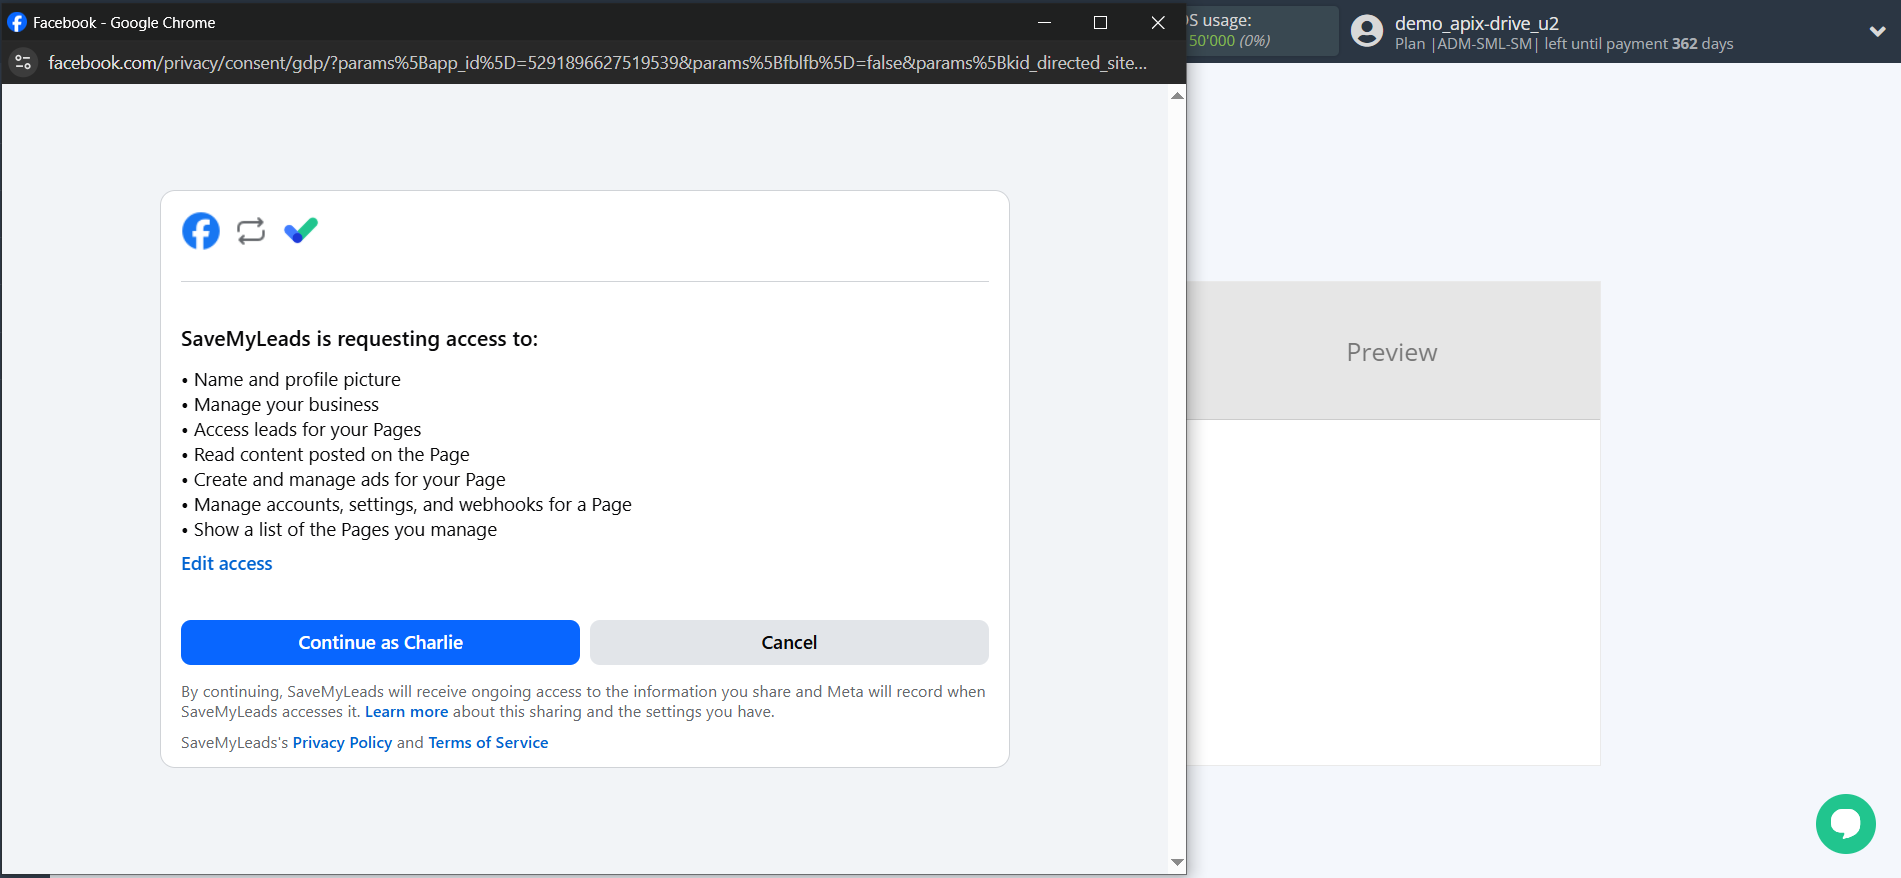Click the sync arrows icon between logos
The width and height of the screenshot is (1901, 878).
click(x=251, y=231)
